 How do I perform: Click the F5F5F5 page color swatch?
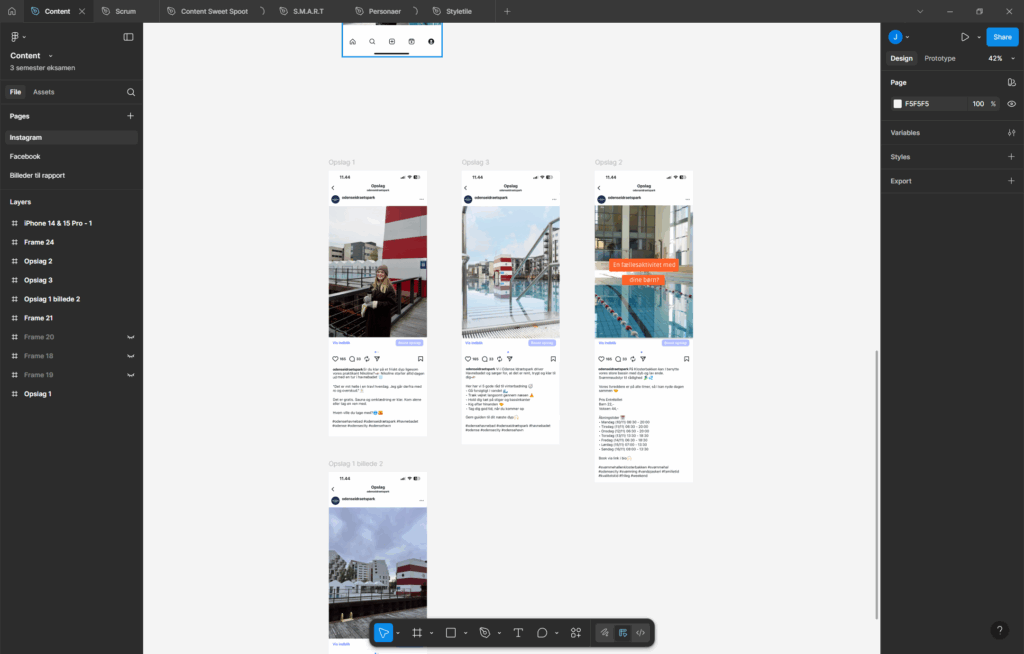pyautogui.click(x=897, y=104)
